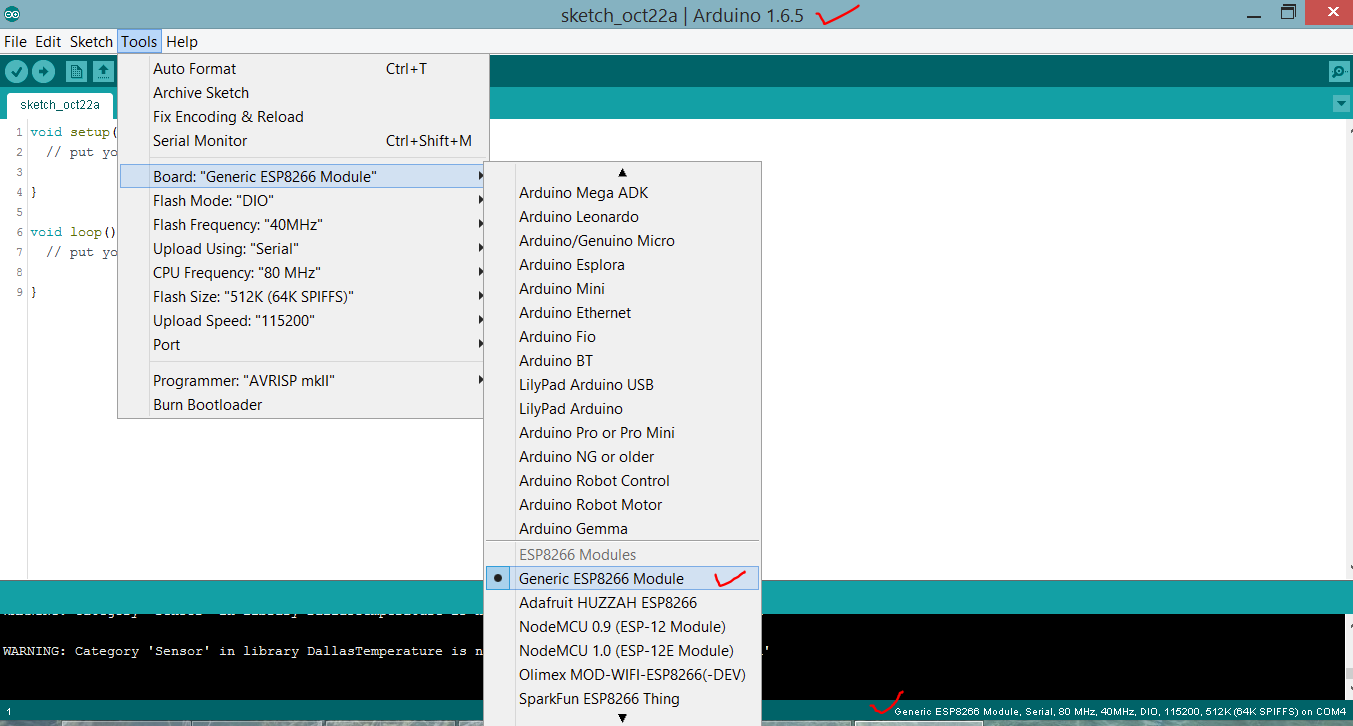Expand the Flash Size submenu
This screenshot has width=1353, height=726.
pyautogui.click(x=303, y=297)
